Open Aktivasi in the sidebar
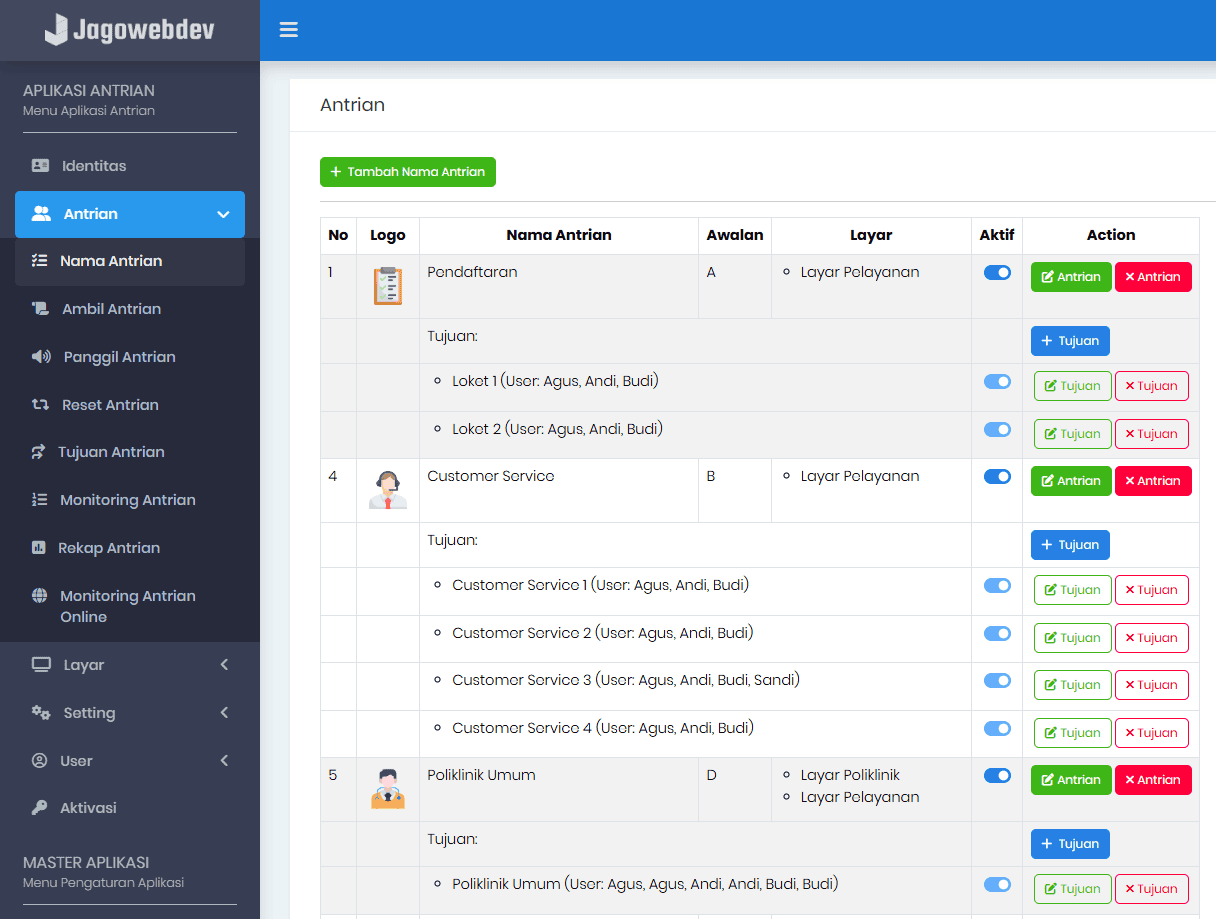 pos(88,808)
